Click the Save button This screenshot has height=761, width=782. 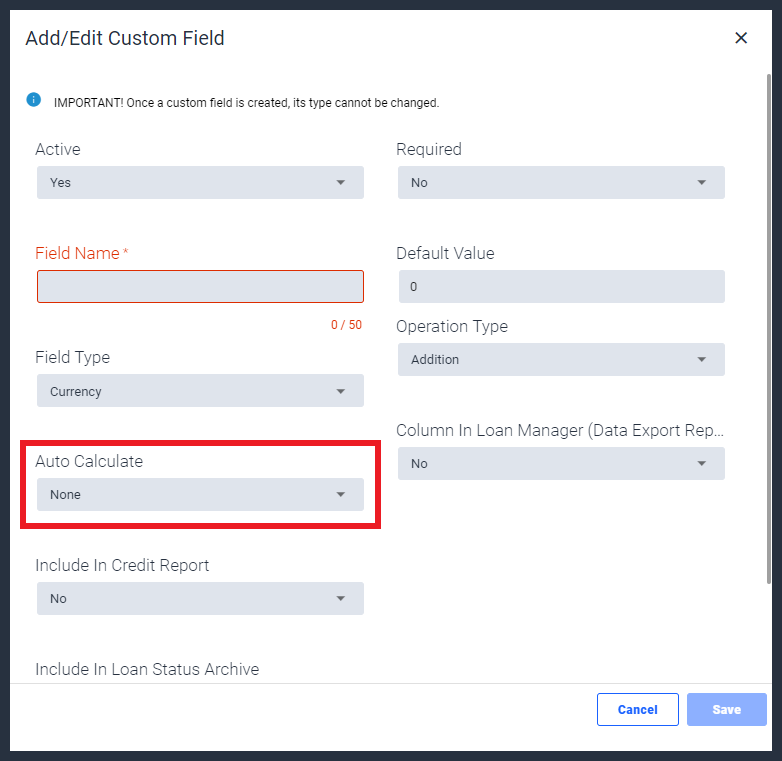(x=727, y=709)
